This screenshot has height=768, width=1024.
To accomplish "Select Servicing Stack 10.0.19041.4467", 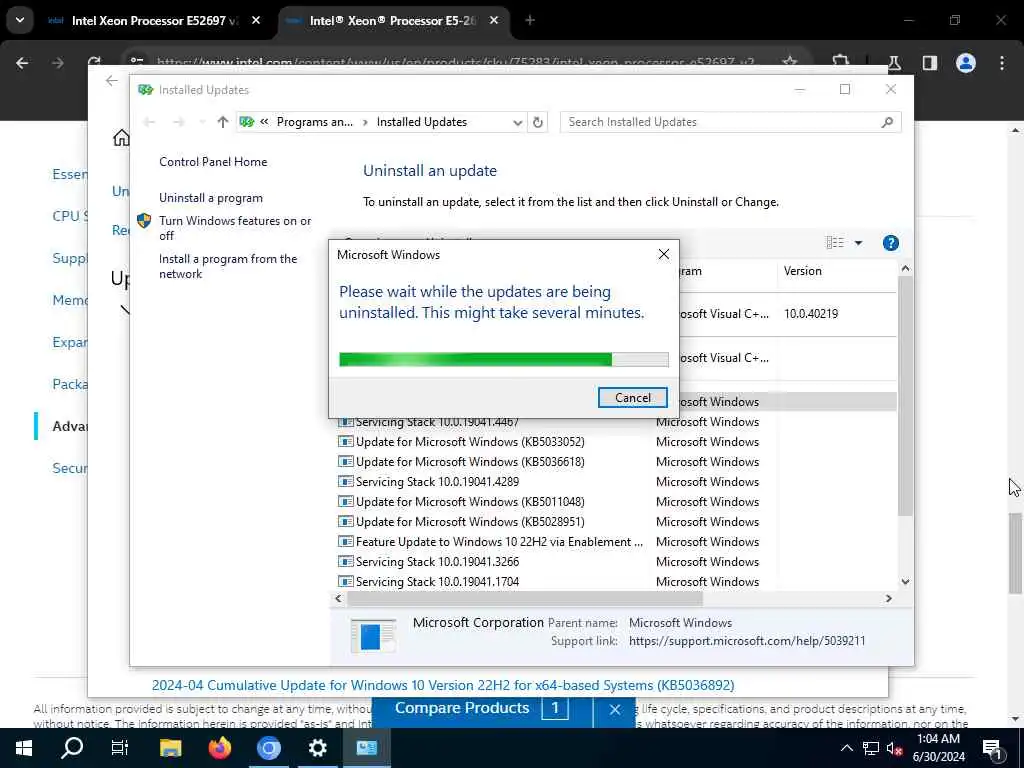I will (x=437, y=423).
